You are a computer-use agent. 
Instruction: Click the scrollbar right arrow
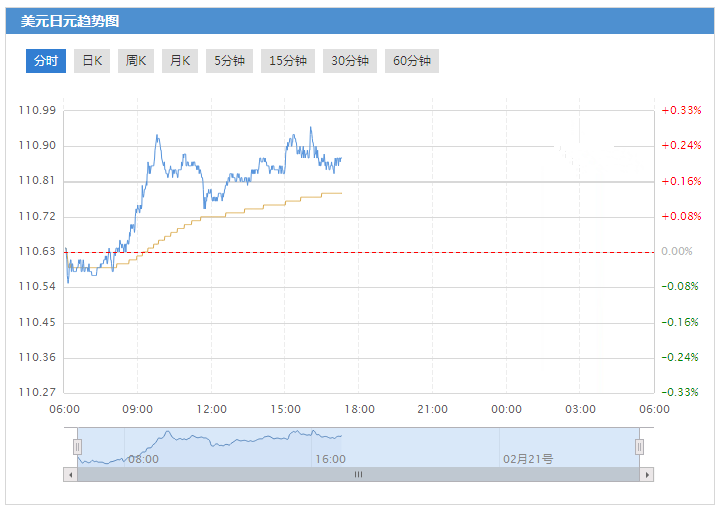tap(647, 474)
